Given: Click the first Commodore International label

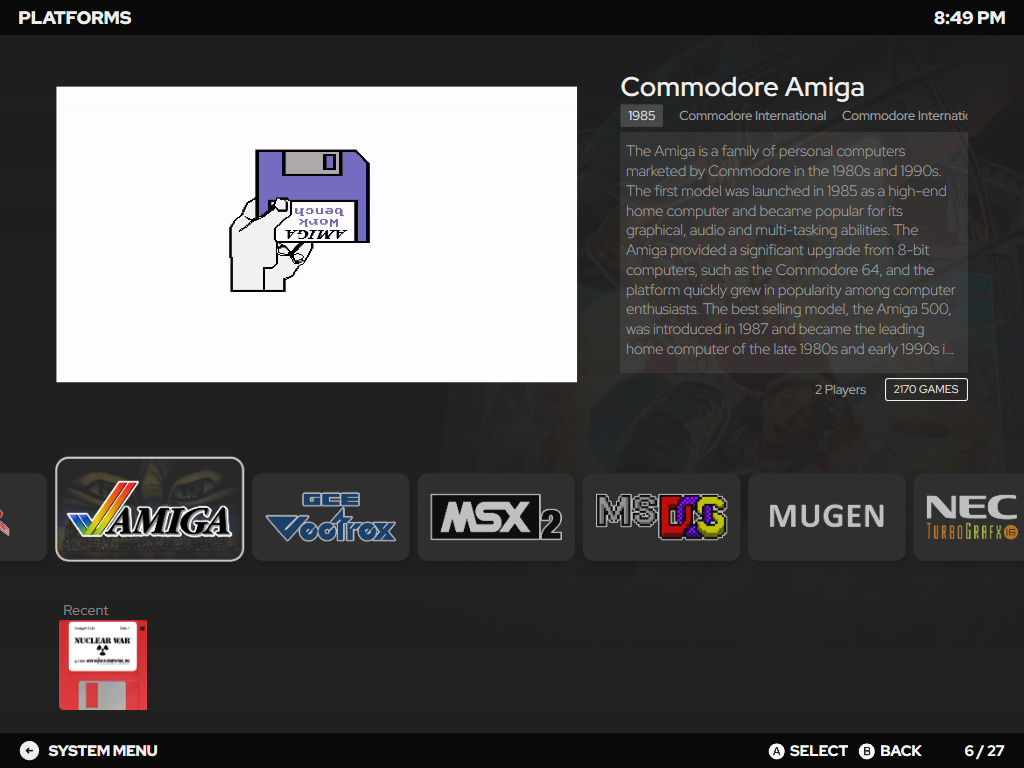Looking at the screenshot, I should point(752,116).
